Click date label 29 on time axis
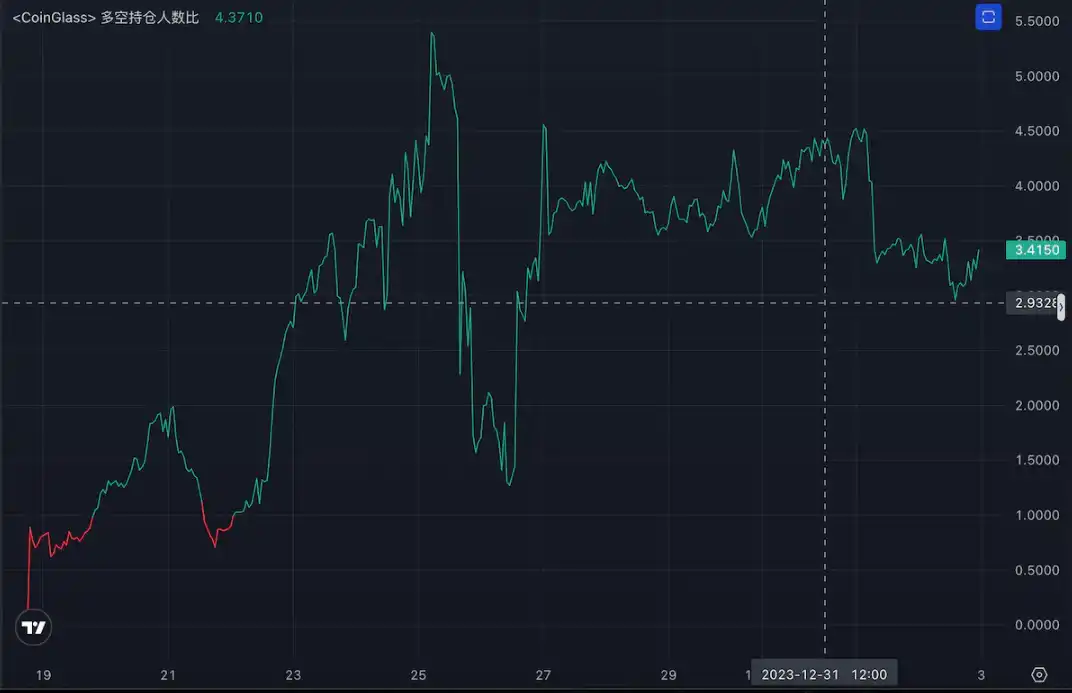Viewport: 1072px width, 693px height. [x=669, y=674]
